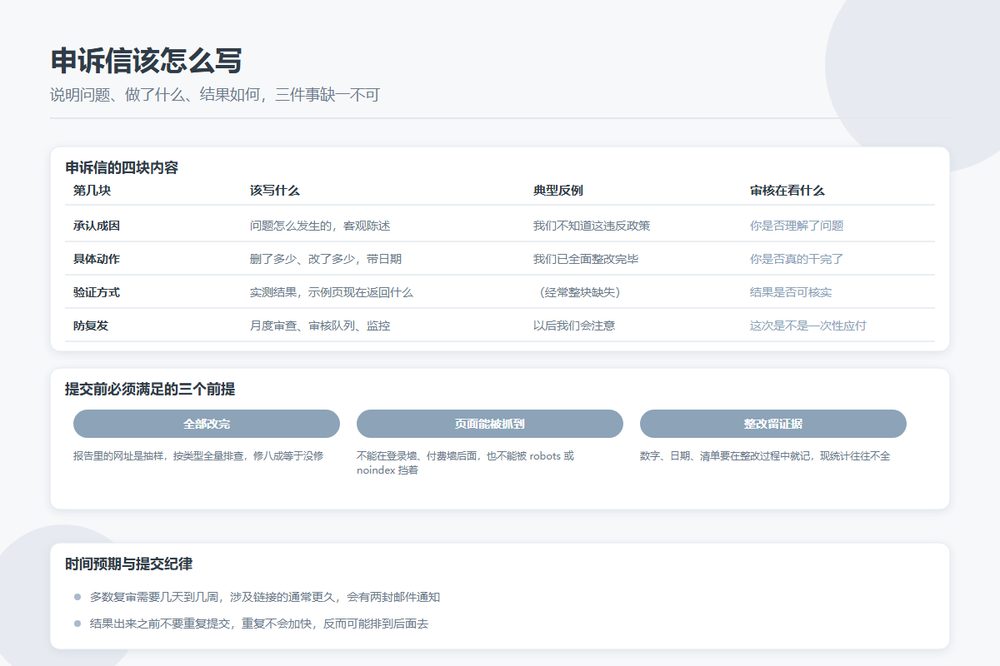Click the cell 结果是否可核实
The image size is (1000, 666).
click(x=791, y=292)
